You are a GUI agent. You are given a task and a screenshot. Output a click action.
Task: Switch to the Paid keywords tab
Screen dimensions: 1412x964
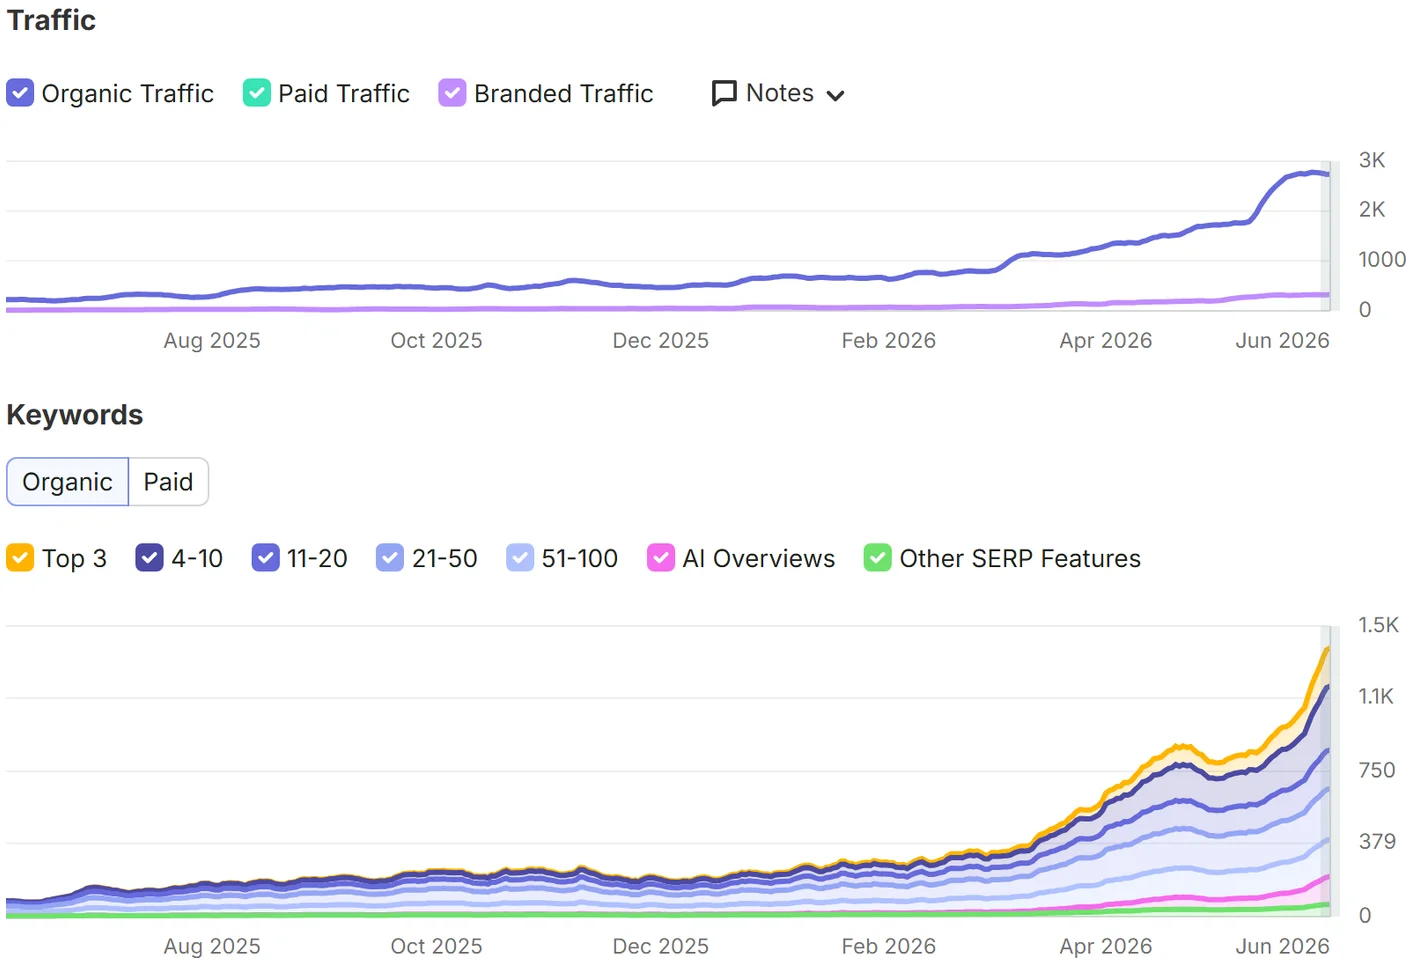[x=168, y=482]
